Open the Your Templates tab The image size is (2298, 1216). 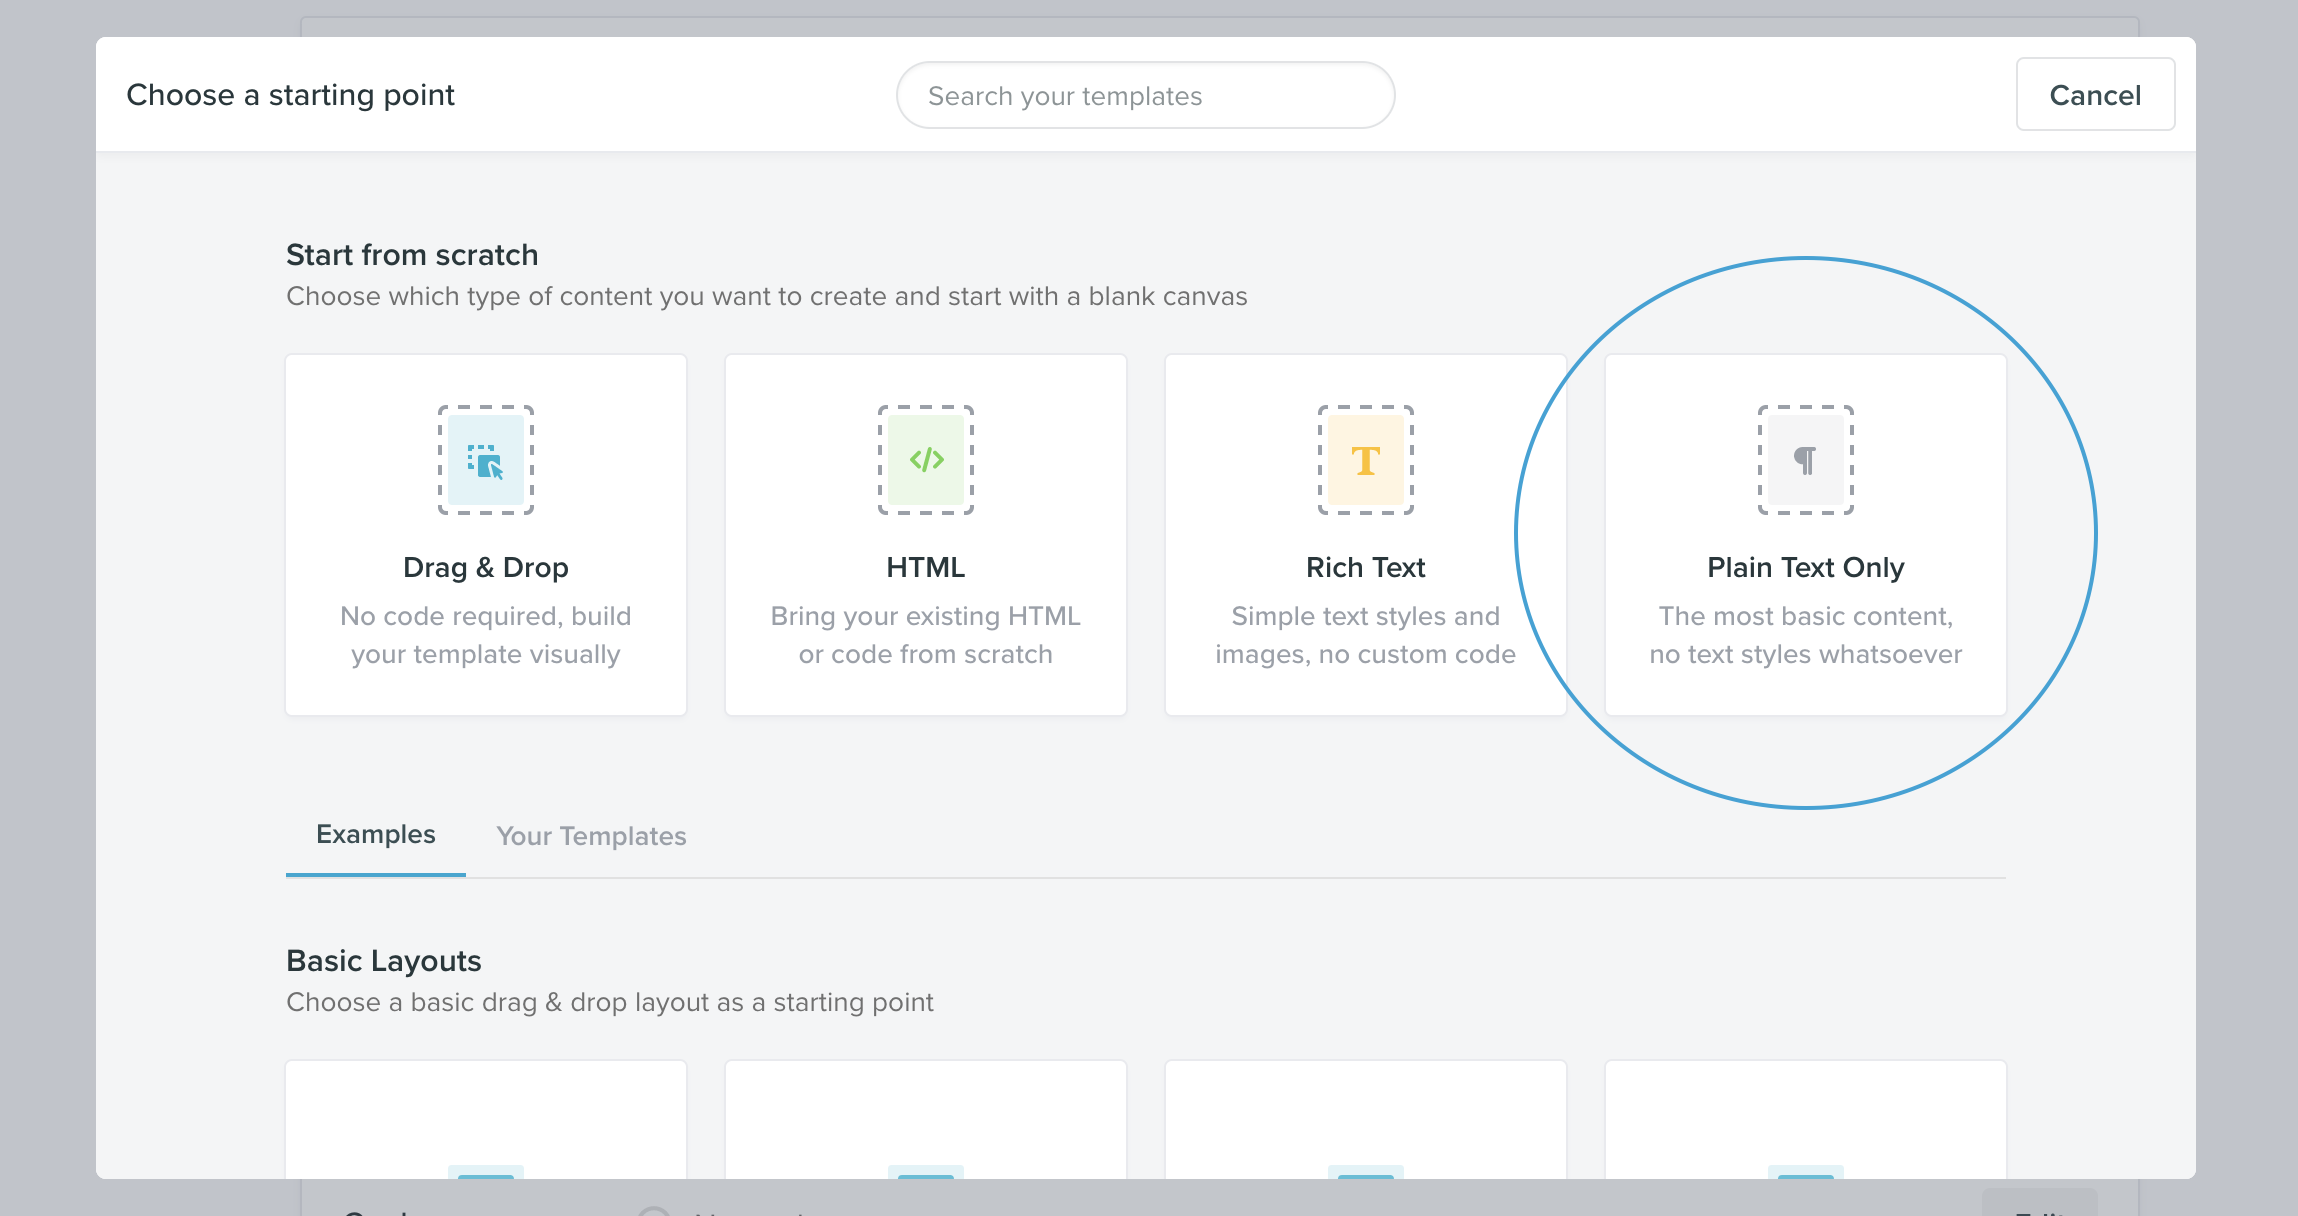click(x=591, y=835)
